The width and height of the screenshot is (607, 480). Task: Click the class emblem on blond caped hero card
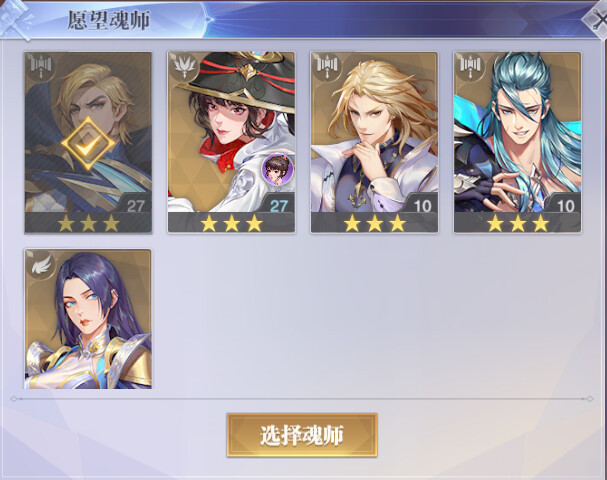[41, 66]
